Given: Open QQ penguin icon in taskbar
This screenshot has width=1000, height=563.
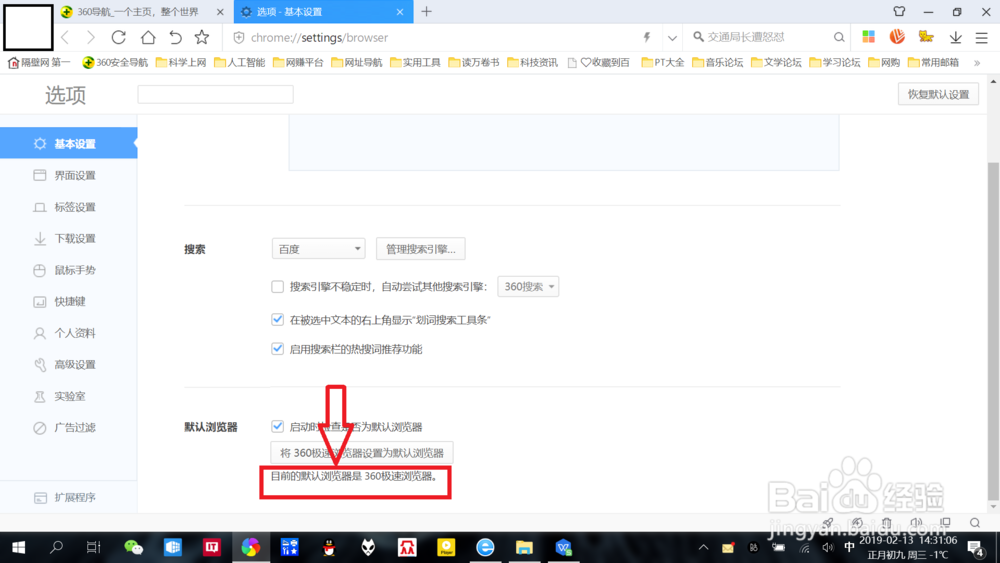Looking at the screenshot, I should (329, 547).
